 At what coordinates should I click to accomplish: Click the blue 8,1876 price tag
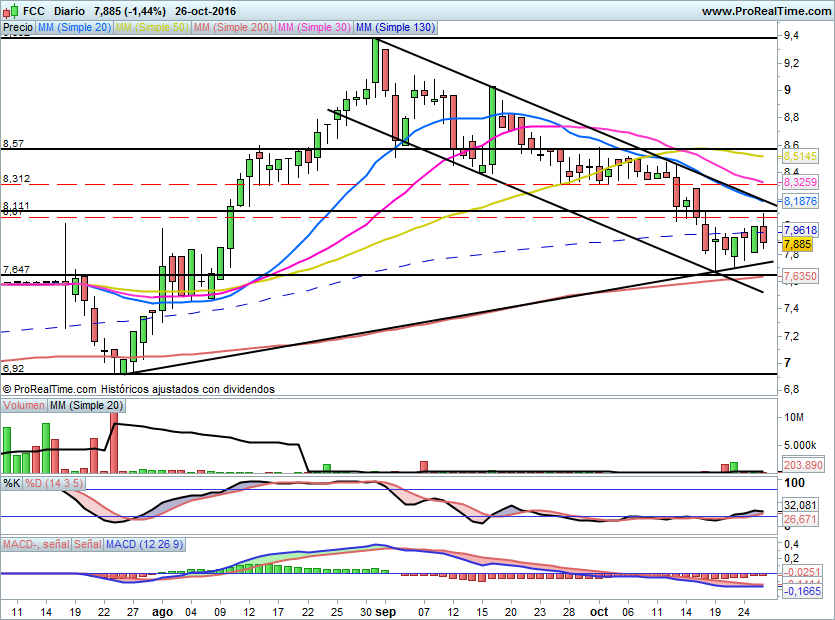tap(800, 201)
